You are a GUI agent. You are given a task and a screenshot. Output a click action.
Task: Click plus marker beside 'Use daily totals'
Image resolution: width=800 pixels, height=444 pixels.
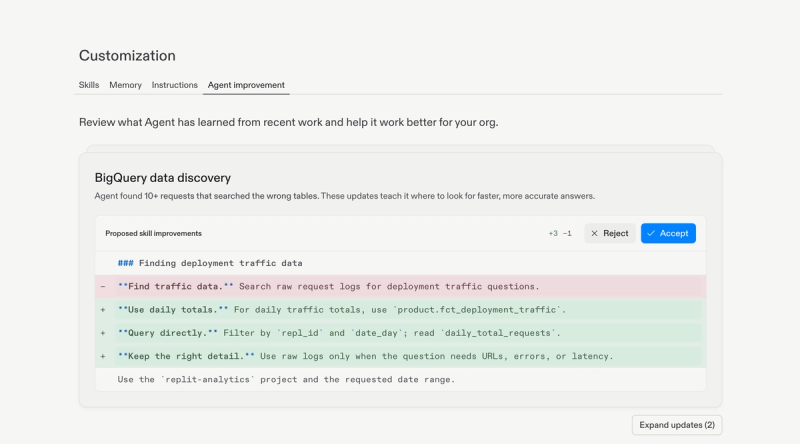103,310
